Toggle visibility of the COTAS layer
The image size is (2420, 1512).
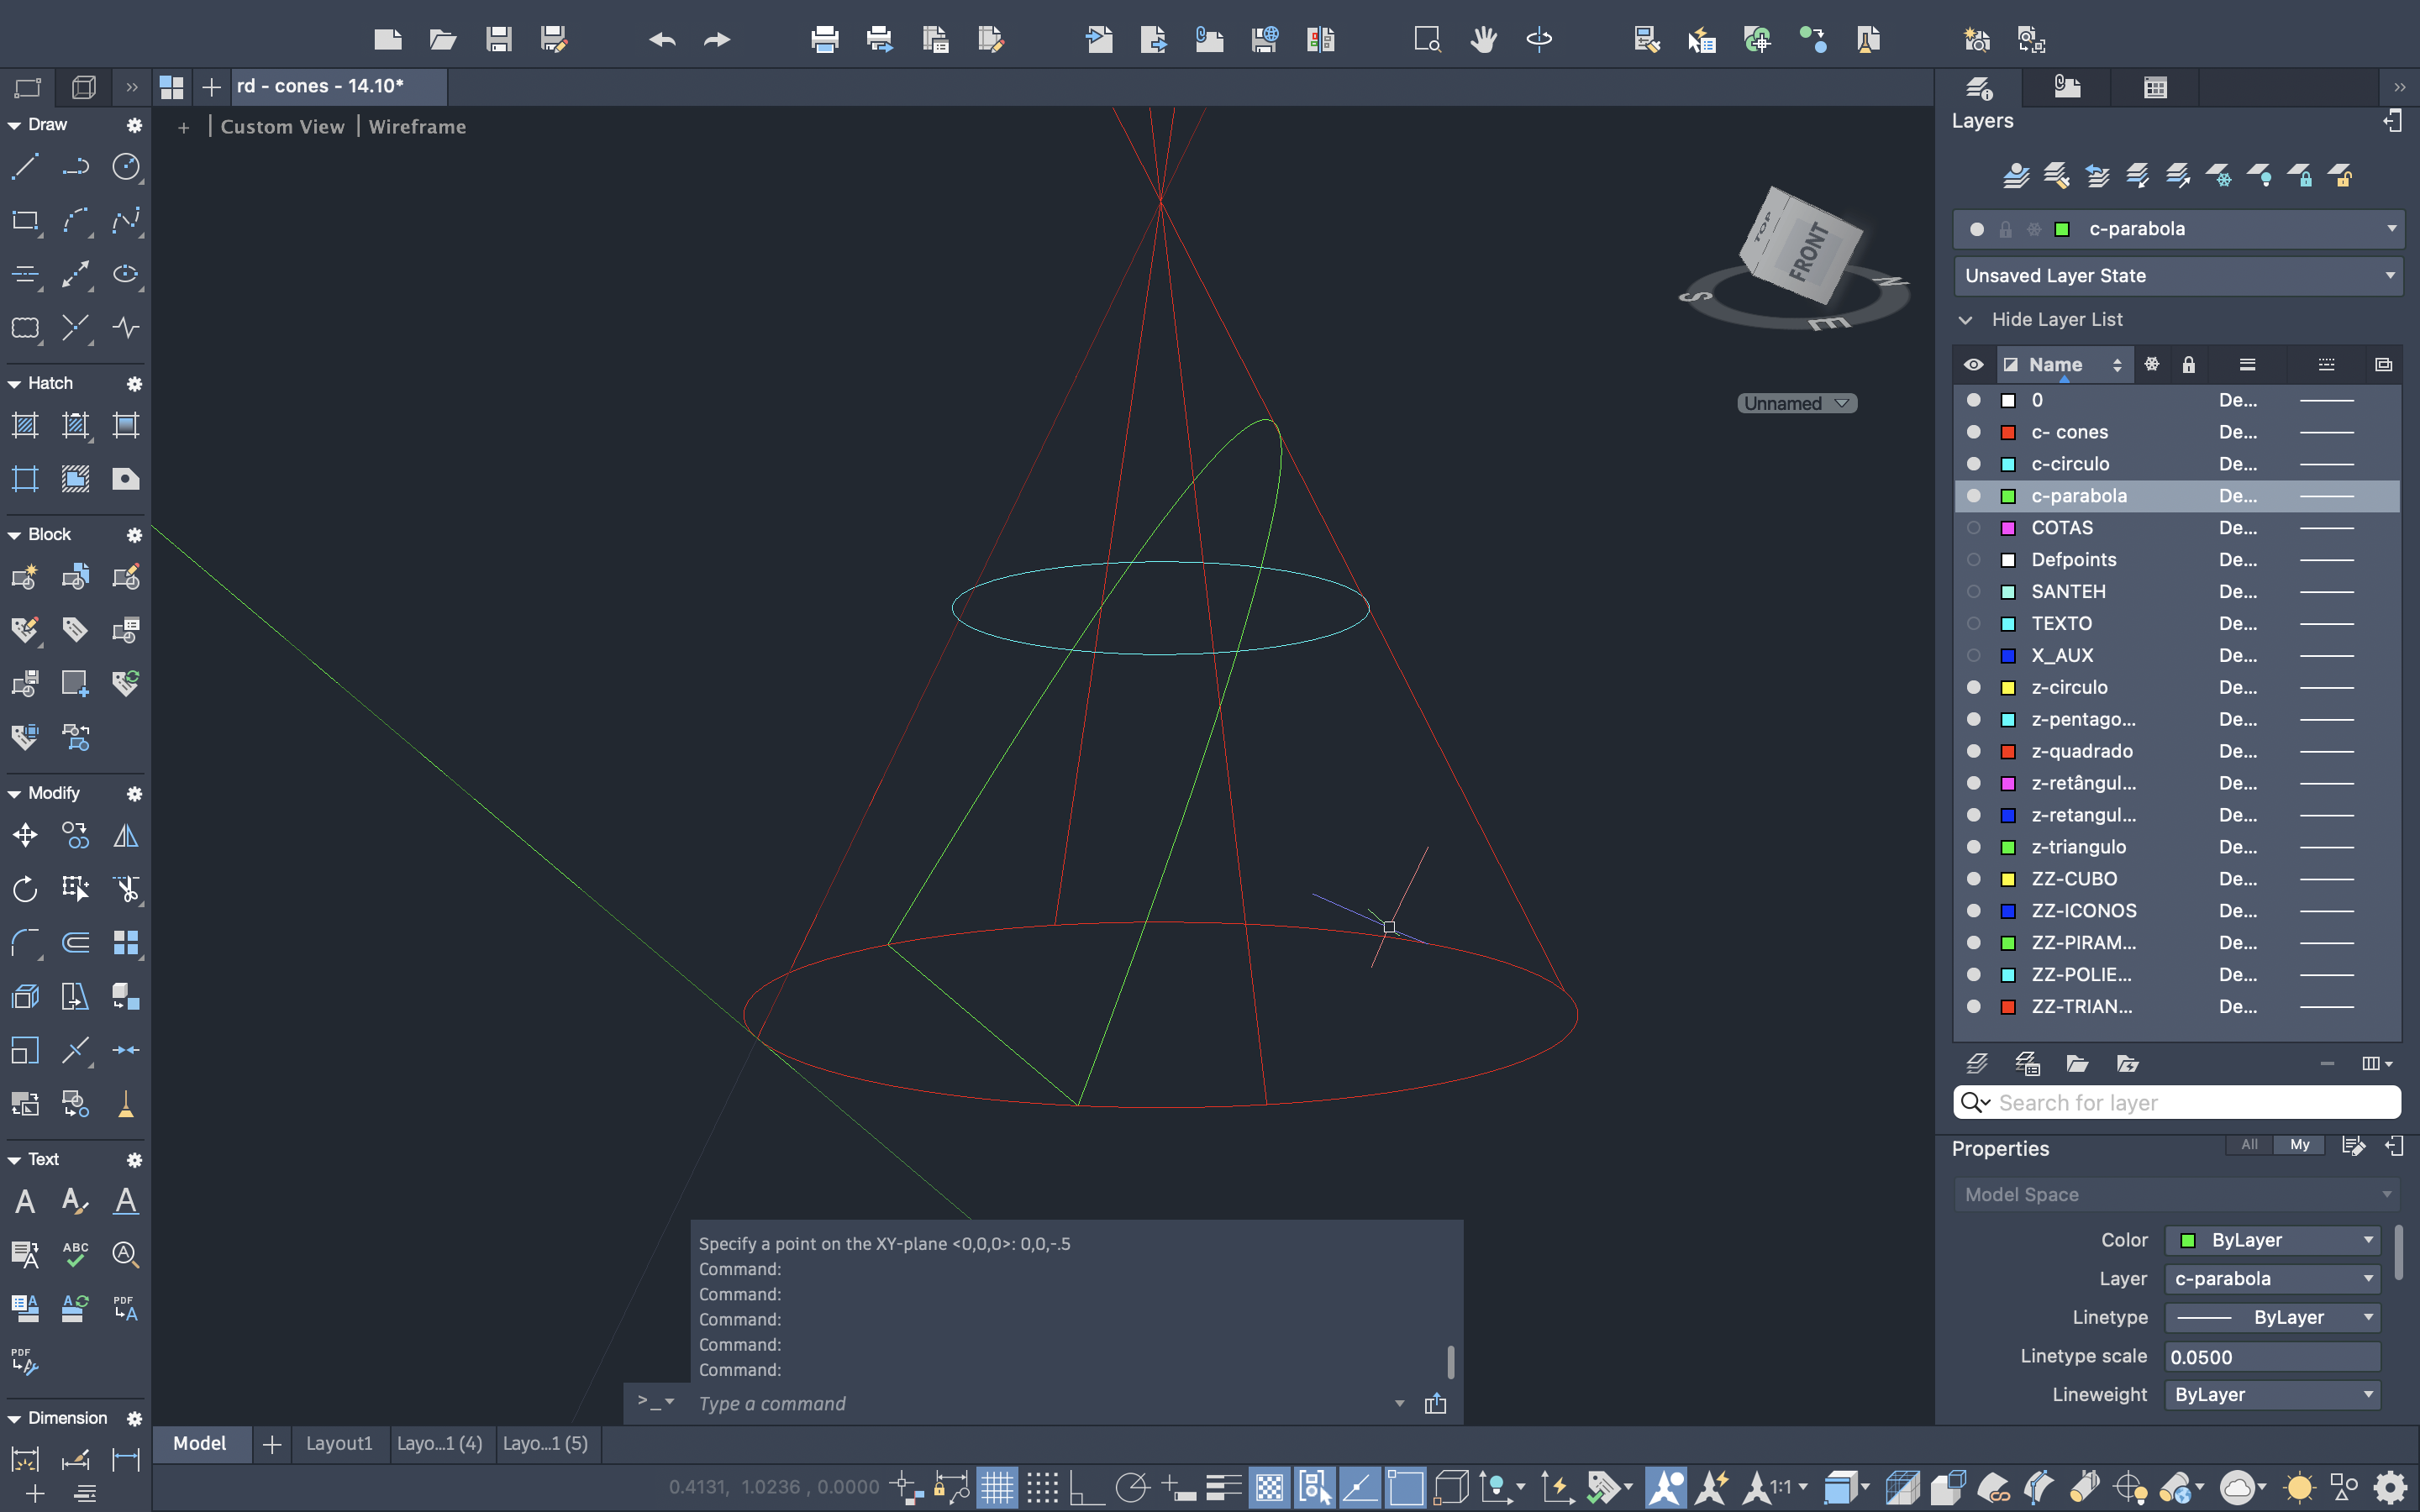(1973, 528)
